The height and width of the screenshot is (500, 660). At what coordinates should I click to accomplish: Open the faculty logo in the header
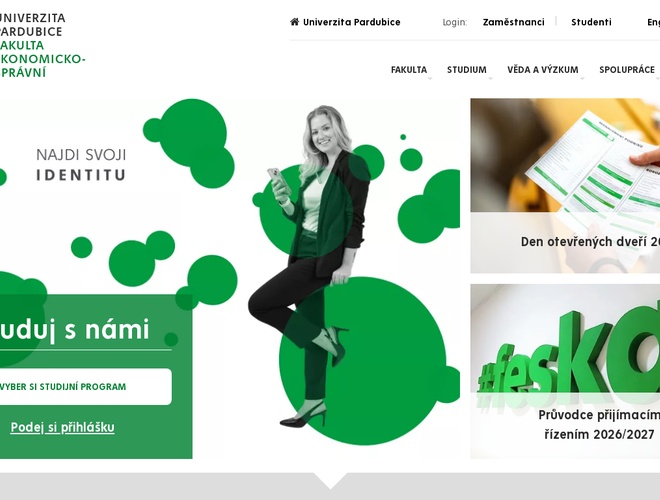(42, 45)
